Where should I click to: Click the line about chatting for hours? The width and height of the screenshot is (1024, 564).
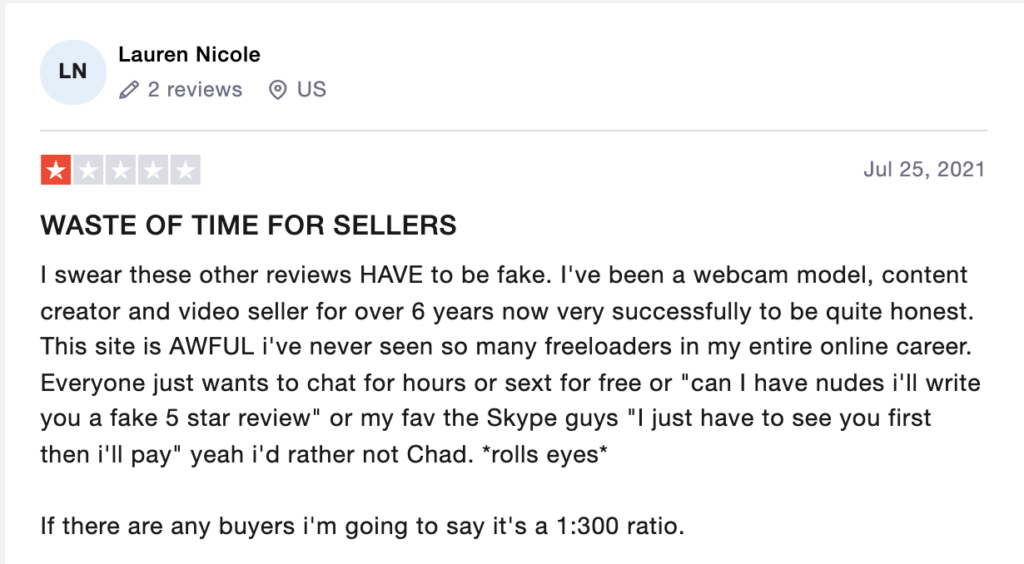pos(510,383)
